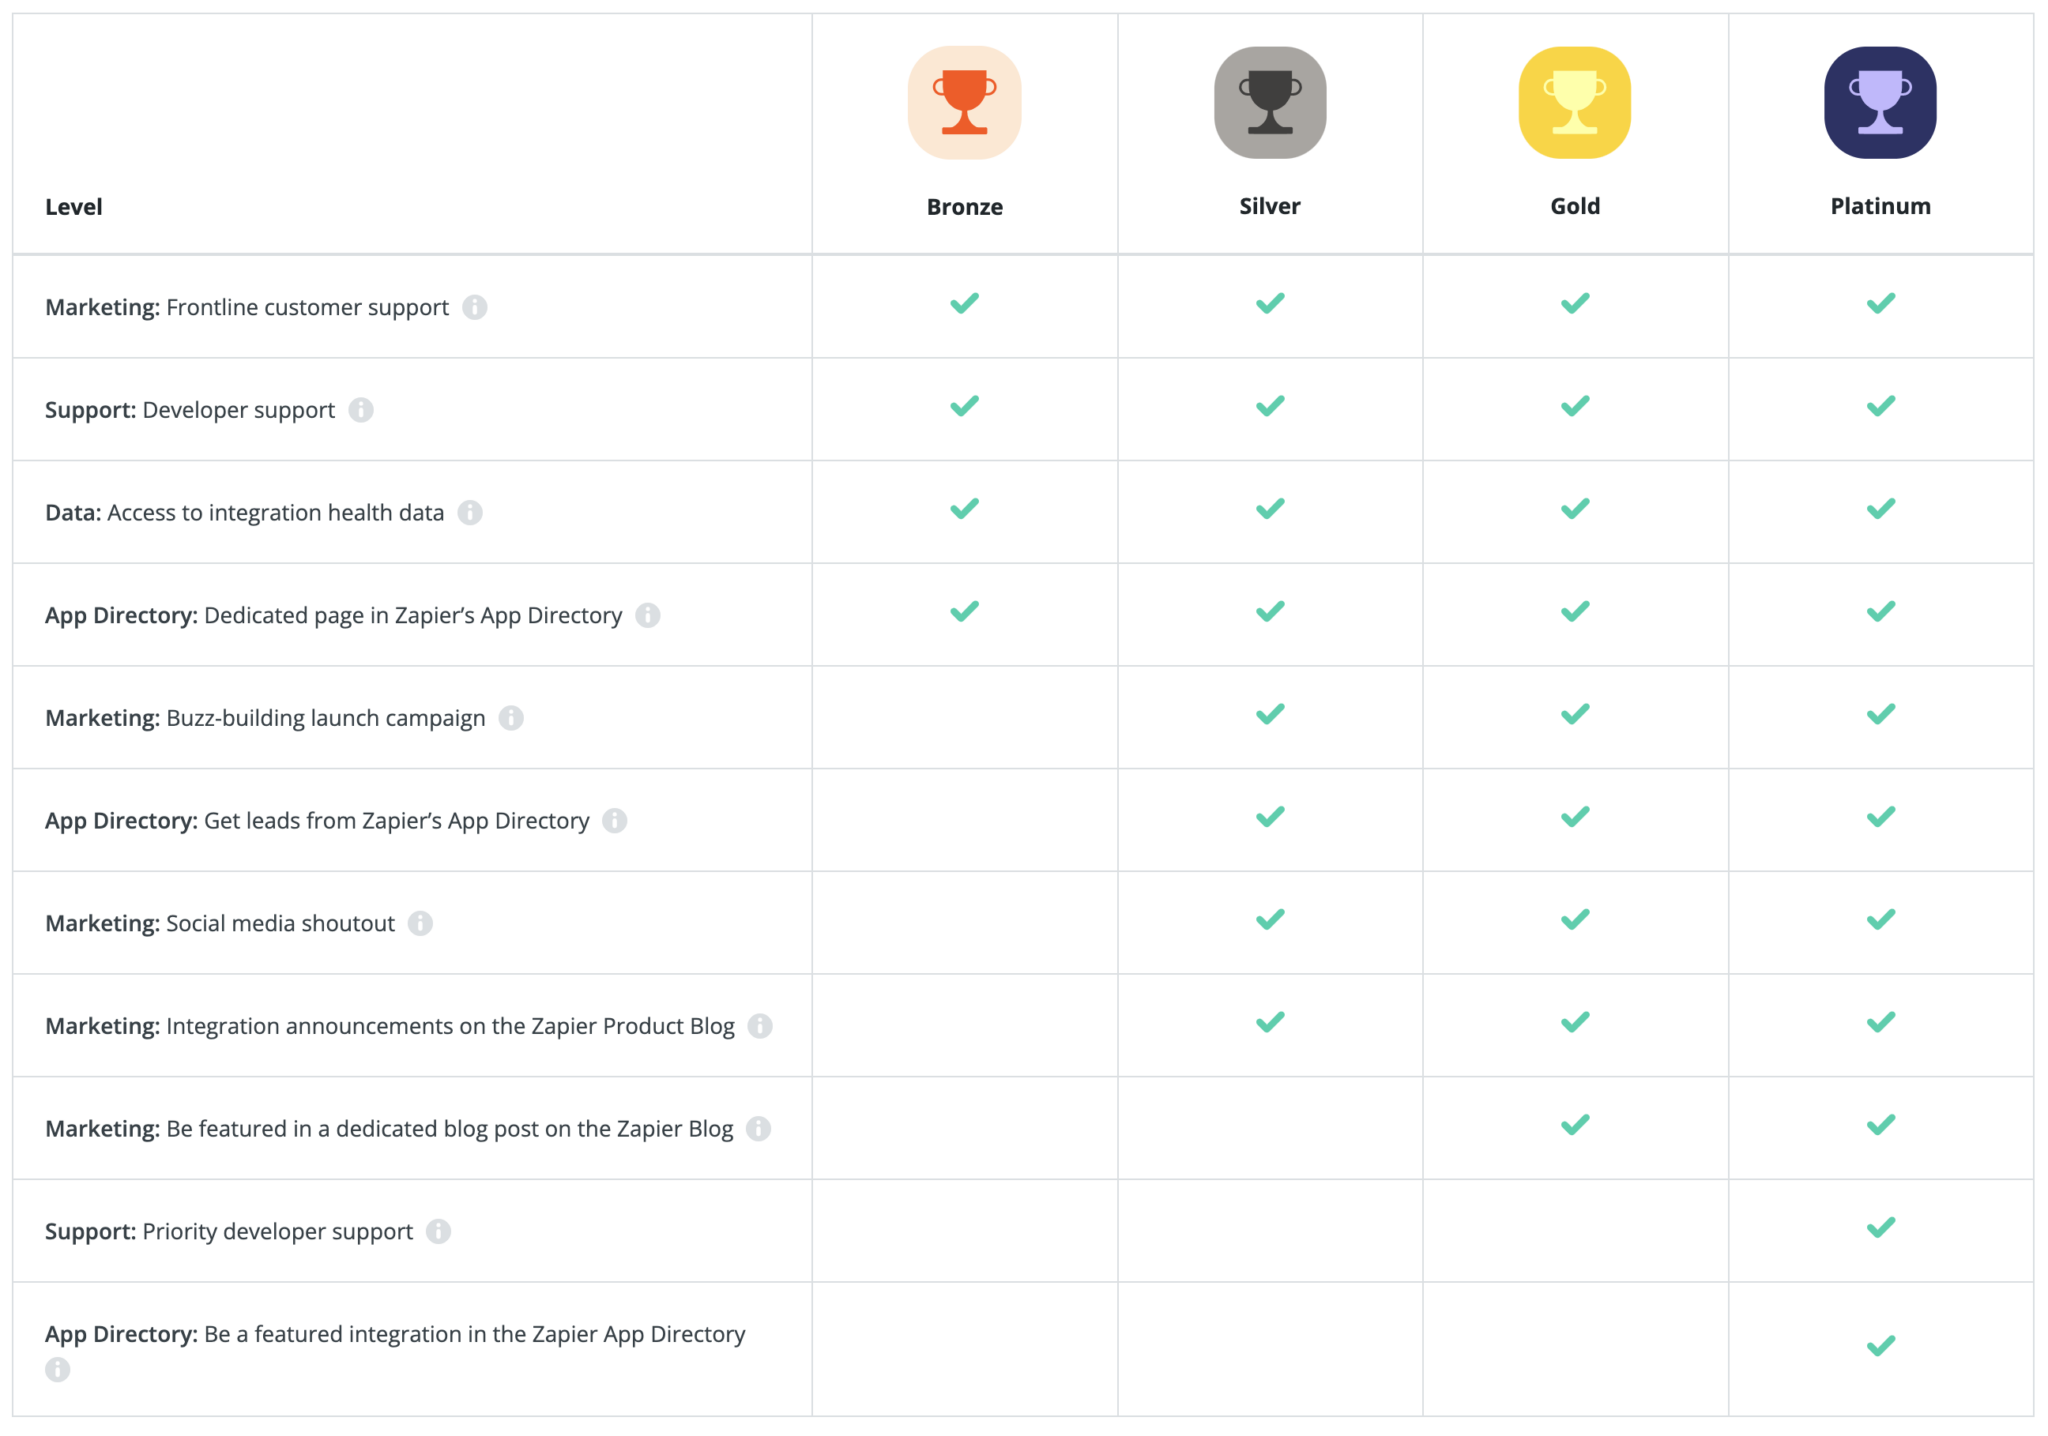
Task: Select the Gold column header
Action: tap(1574, 206)
